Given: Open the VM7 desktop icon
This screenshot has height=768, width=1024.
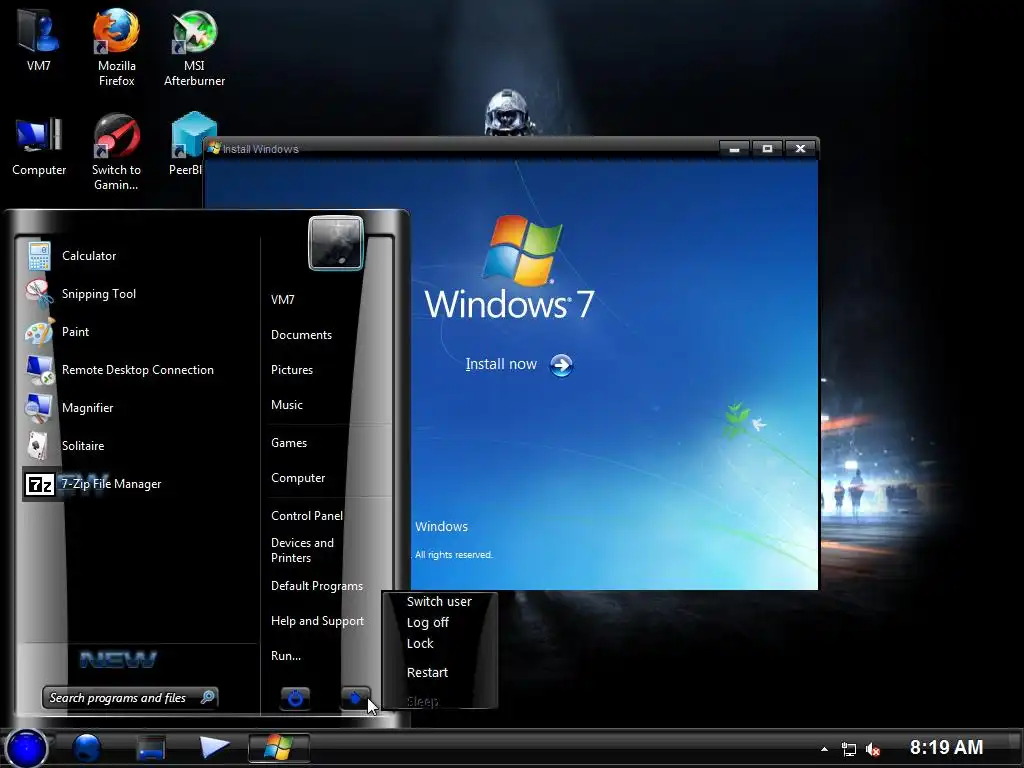Looking at the screenshot, I should [39, 38].
